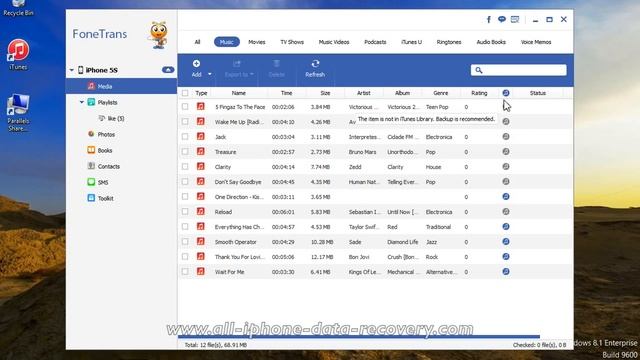Click iTunes status icon for Jack row
This screenshot has height=360, width=640.
pos(506,137)
